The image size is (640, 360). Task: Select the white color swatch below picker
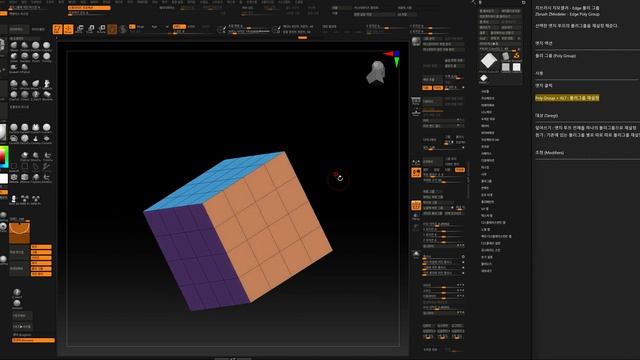[4, 178]
